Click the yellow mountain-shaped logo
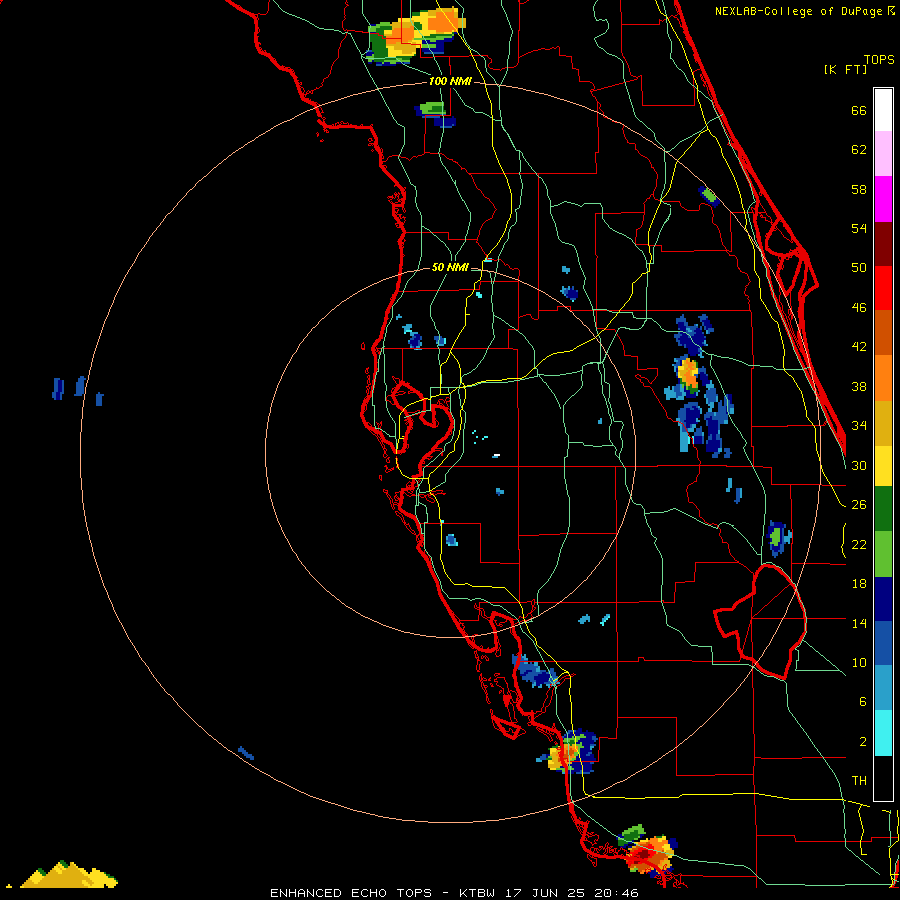The width and height of the screenshot is (900, 900). [x=69, y=875]
